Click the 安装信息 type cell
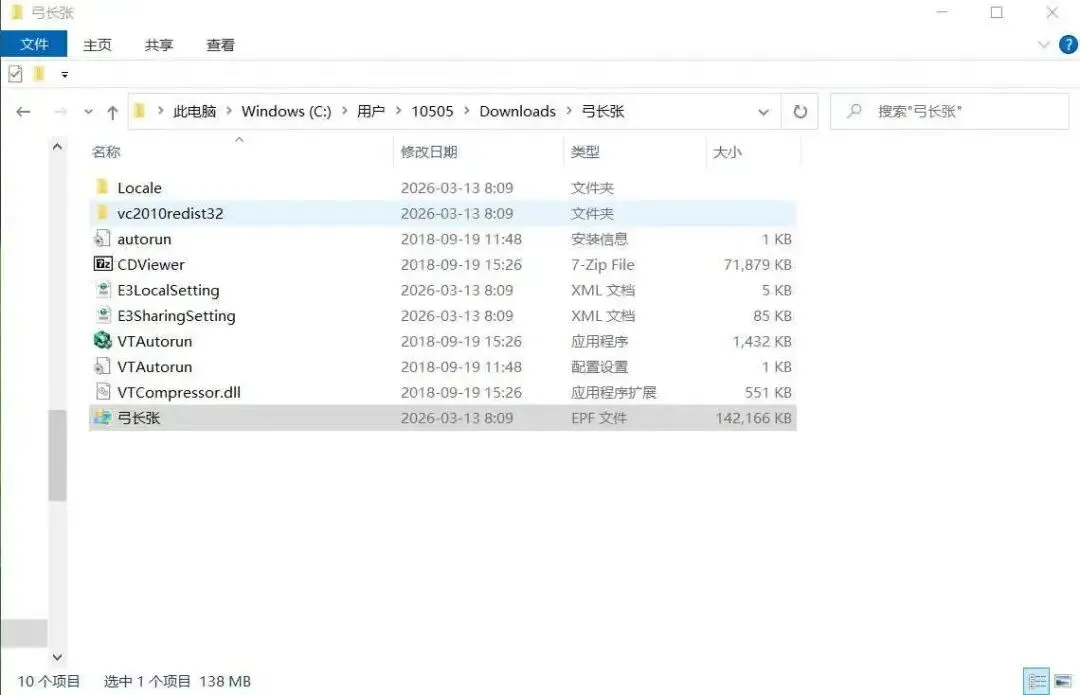Screen dimensions: 1080x695 [x=599, y=239]
